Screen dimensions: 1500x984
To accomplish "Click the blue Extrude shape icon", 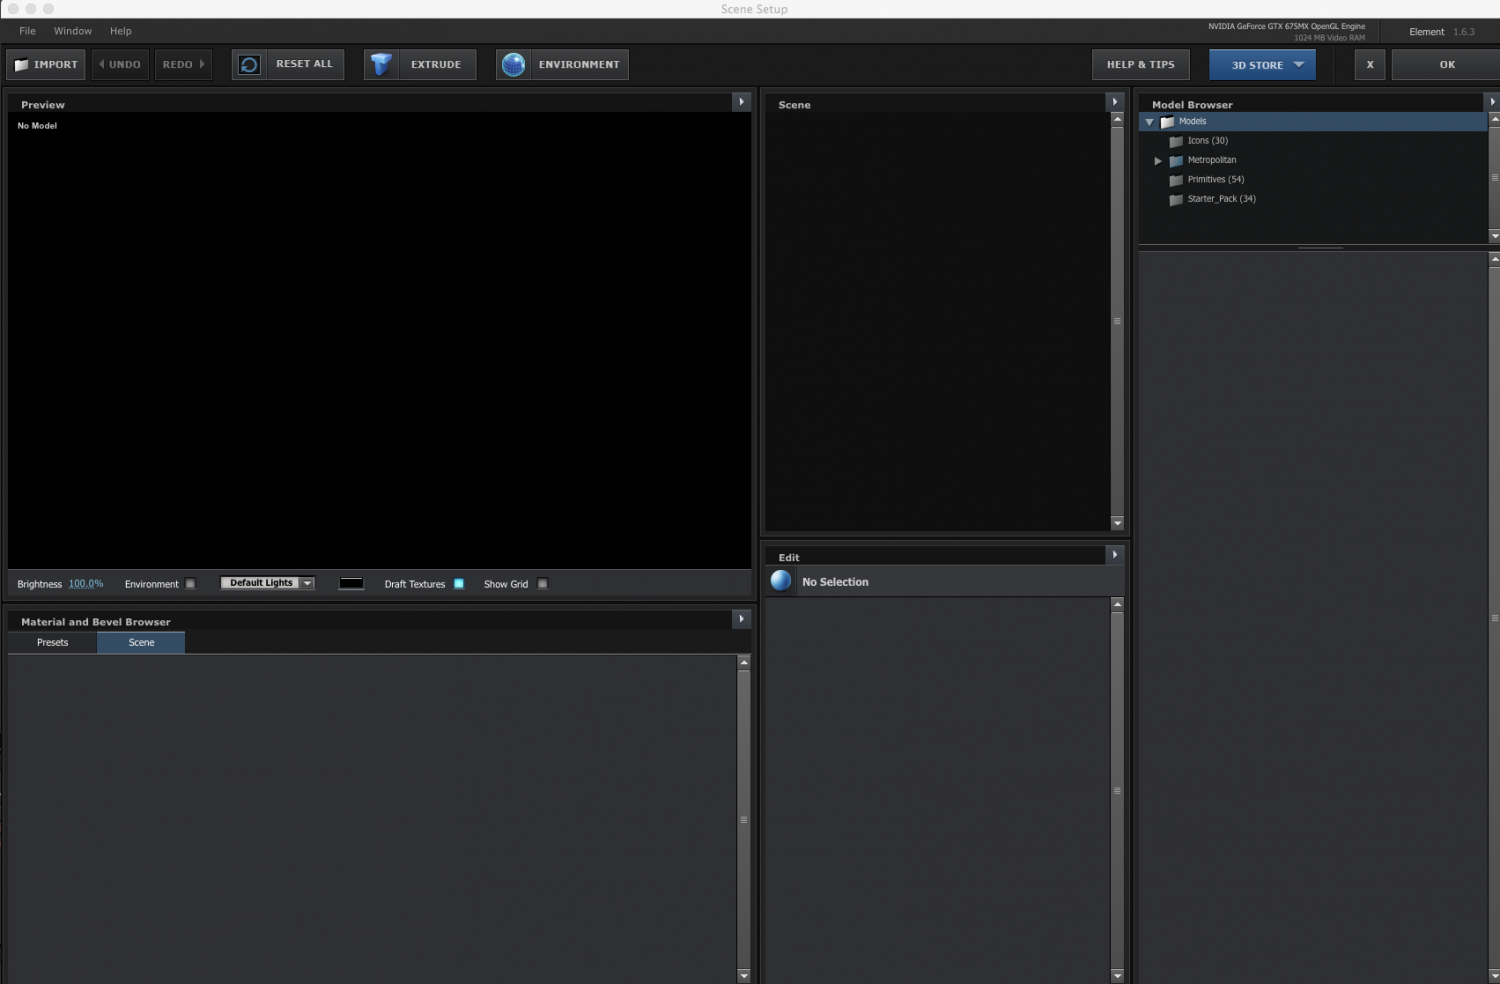I will 381,64.
